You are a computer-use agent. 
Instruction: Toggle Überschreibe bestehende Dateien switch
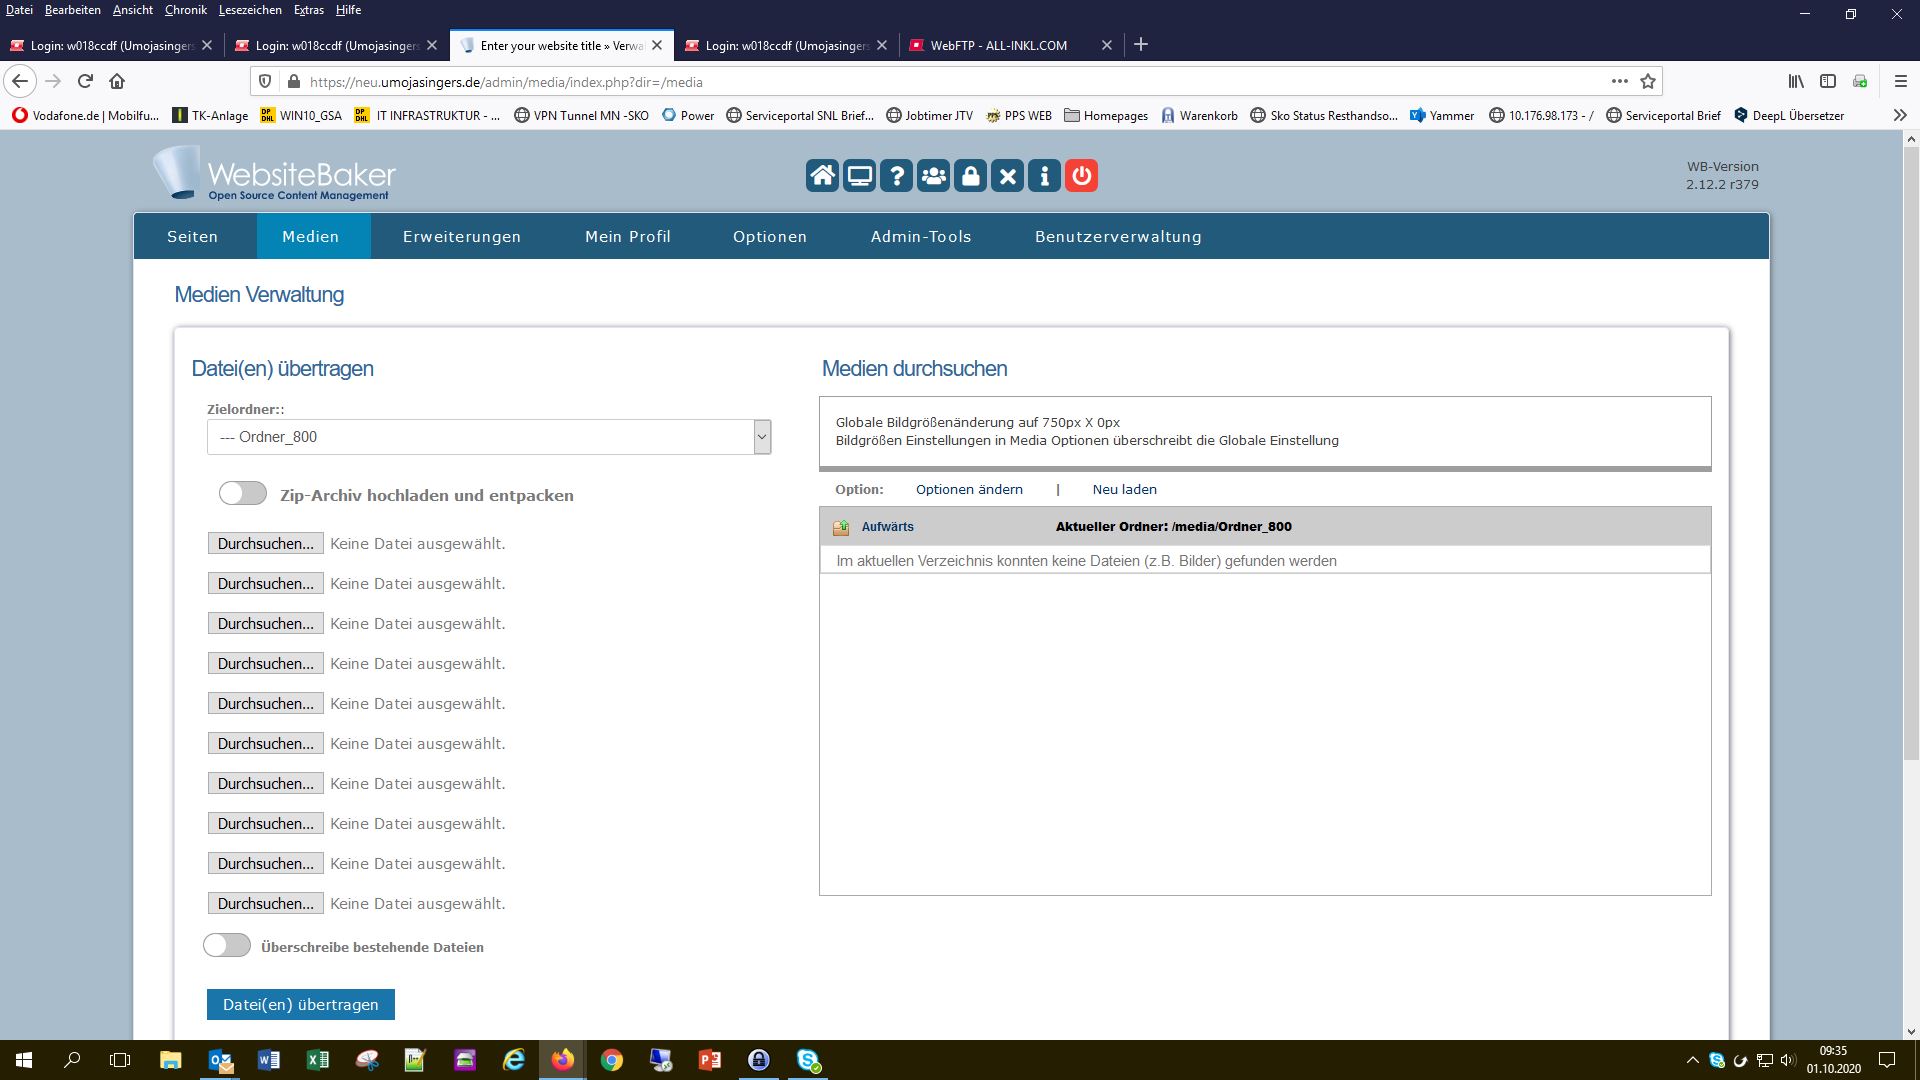(x=227, y=945)
